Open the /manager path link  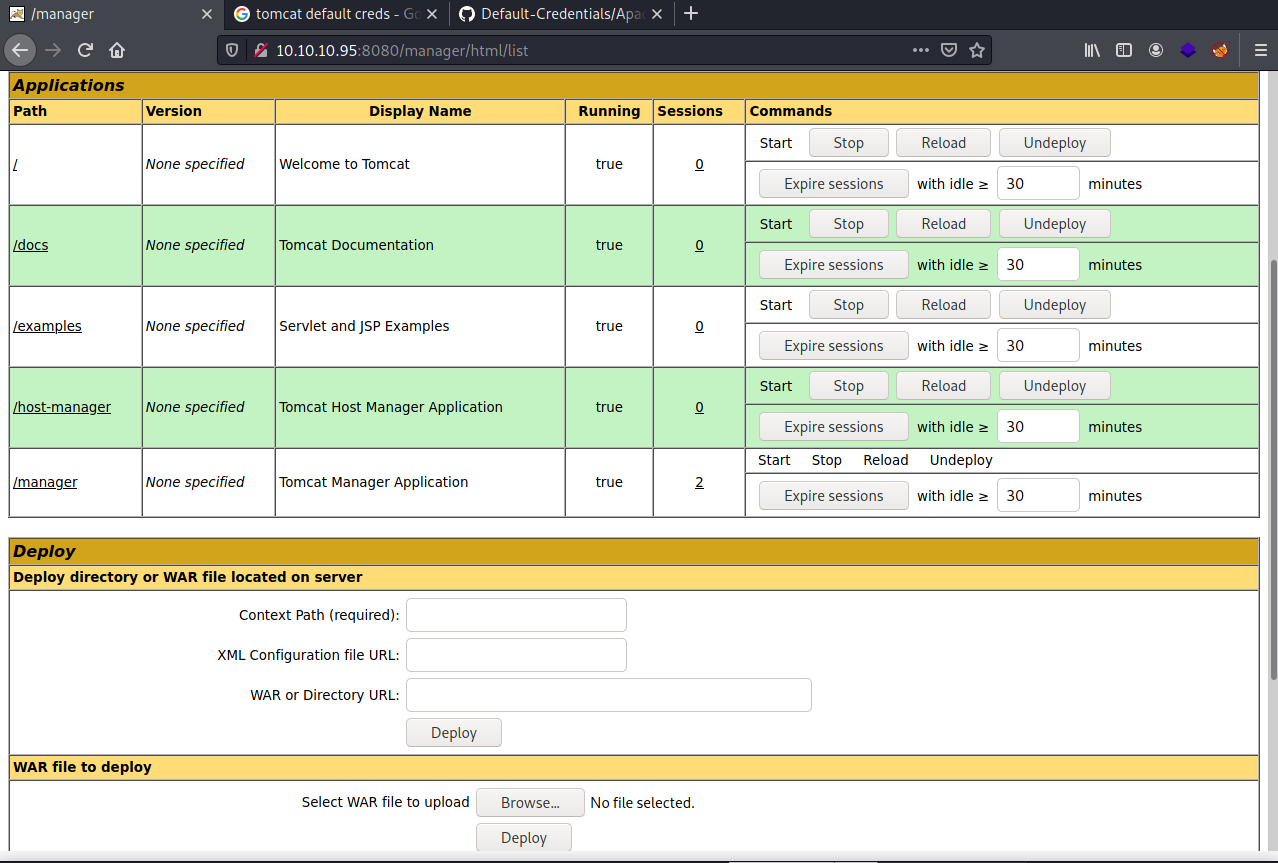point(45,482)
